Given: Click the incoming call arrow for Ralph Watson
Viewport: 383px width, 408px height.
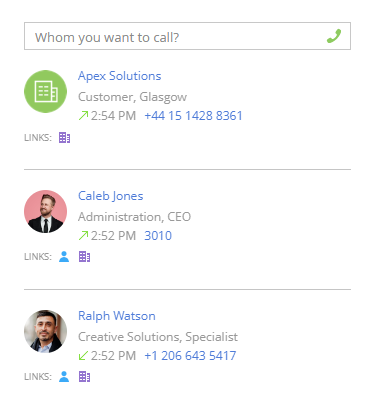Looking at the screenshot, I should (83, 356).
